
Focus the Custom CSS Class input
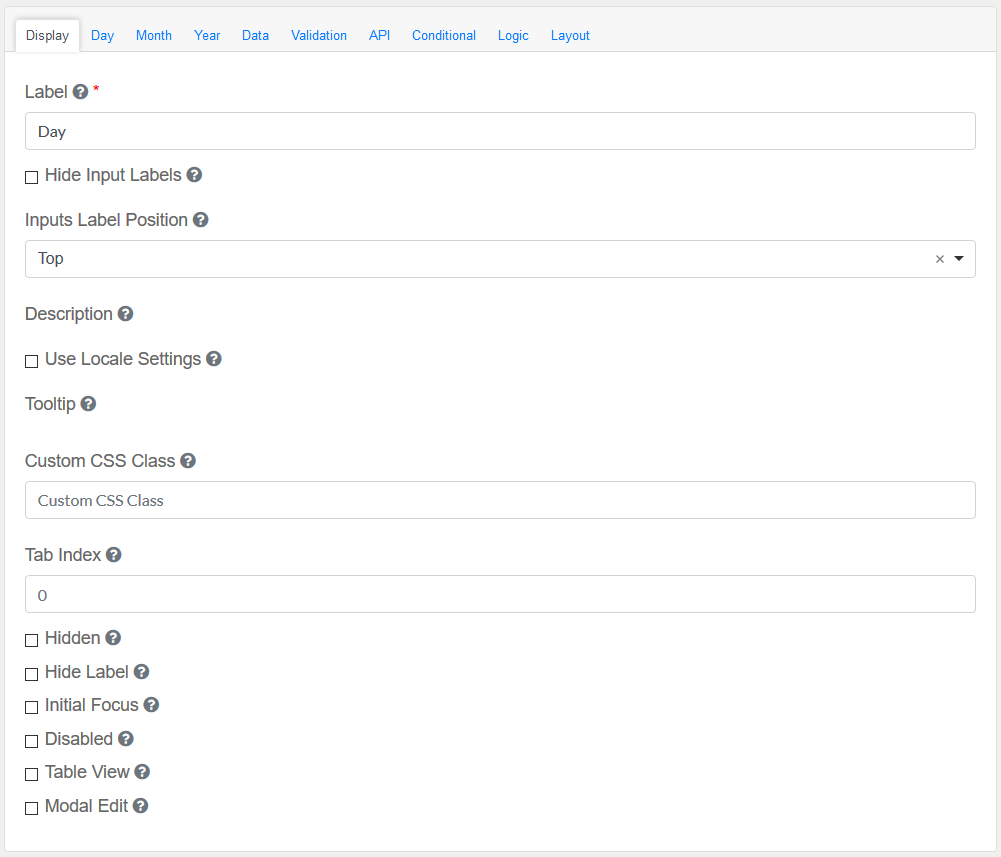pyautogui.click(x=500, y=500)
